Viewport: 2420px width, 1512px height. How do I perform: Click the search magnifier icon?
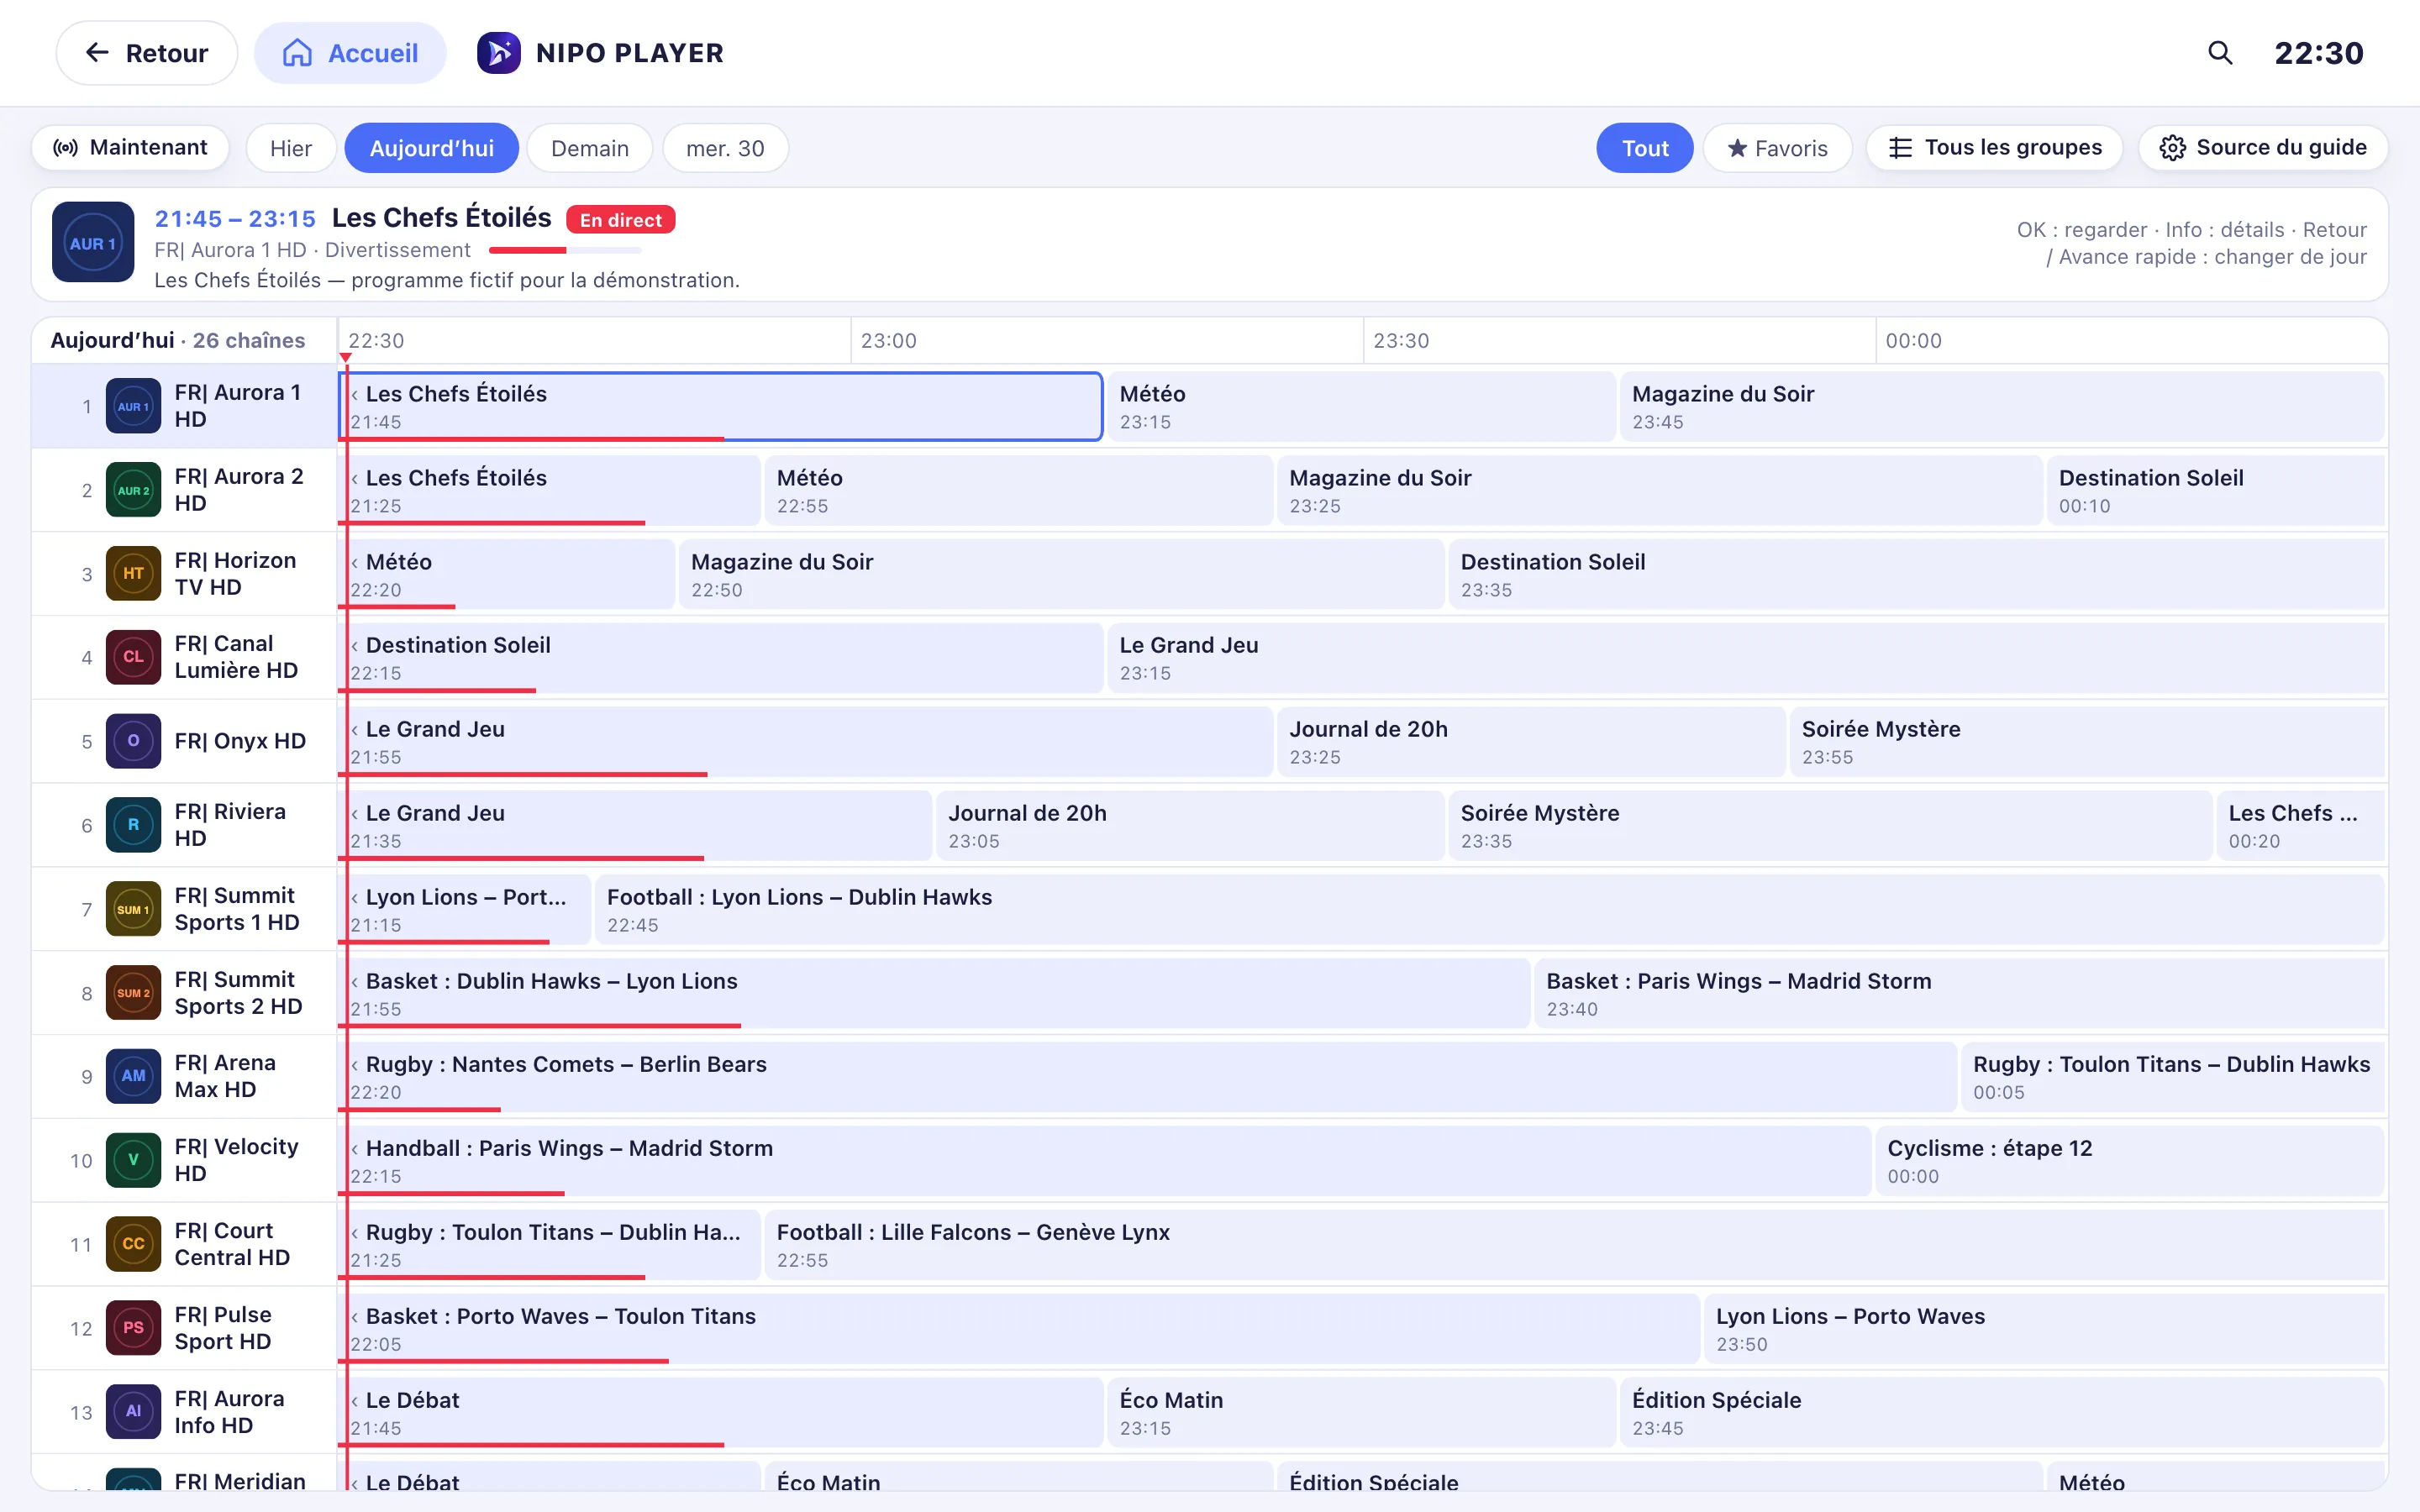2219,53
